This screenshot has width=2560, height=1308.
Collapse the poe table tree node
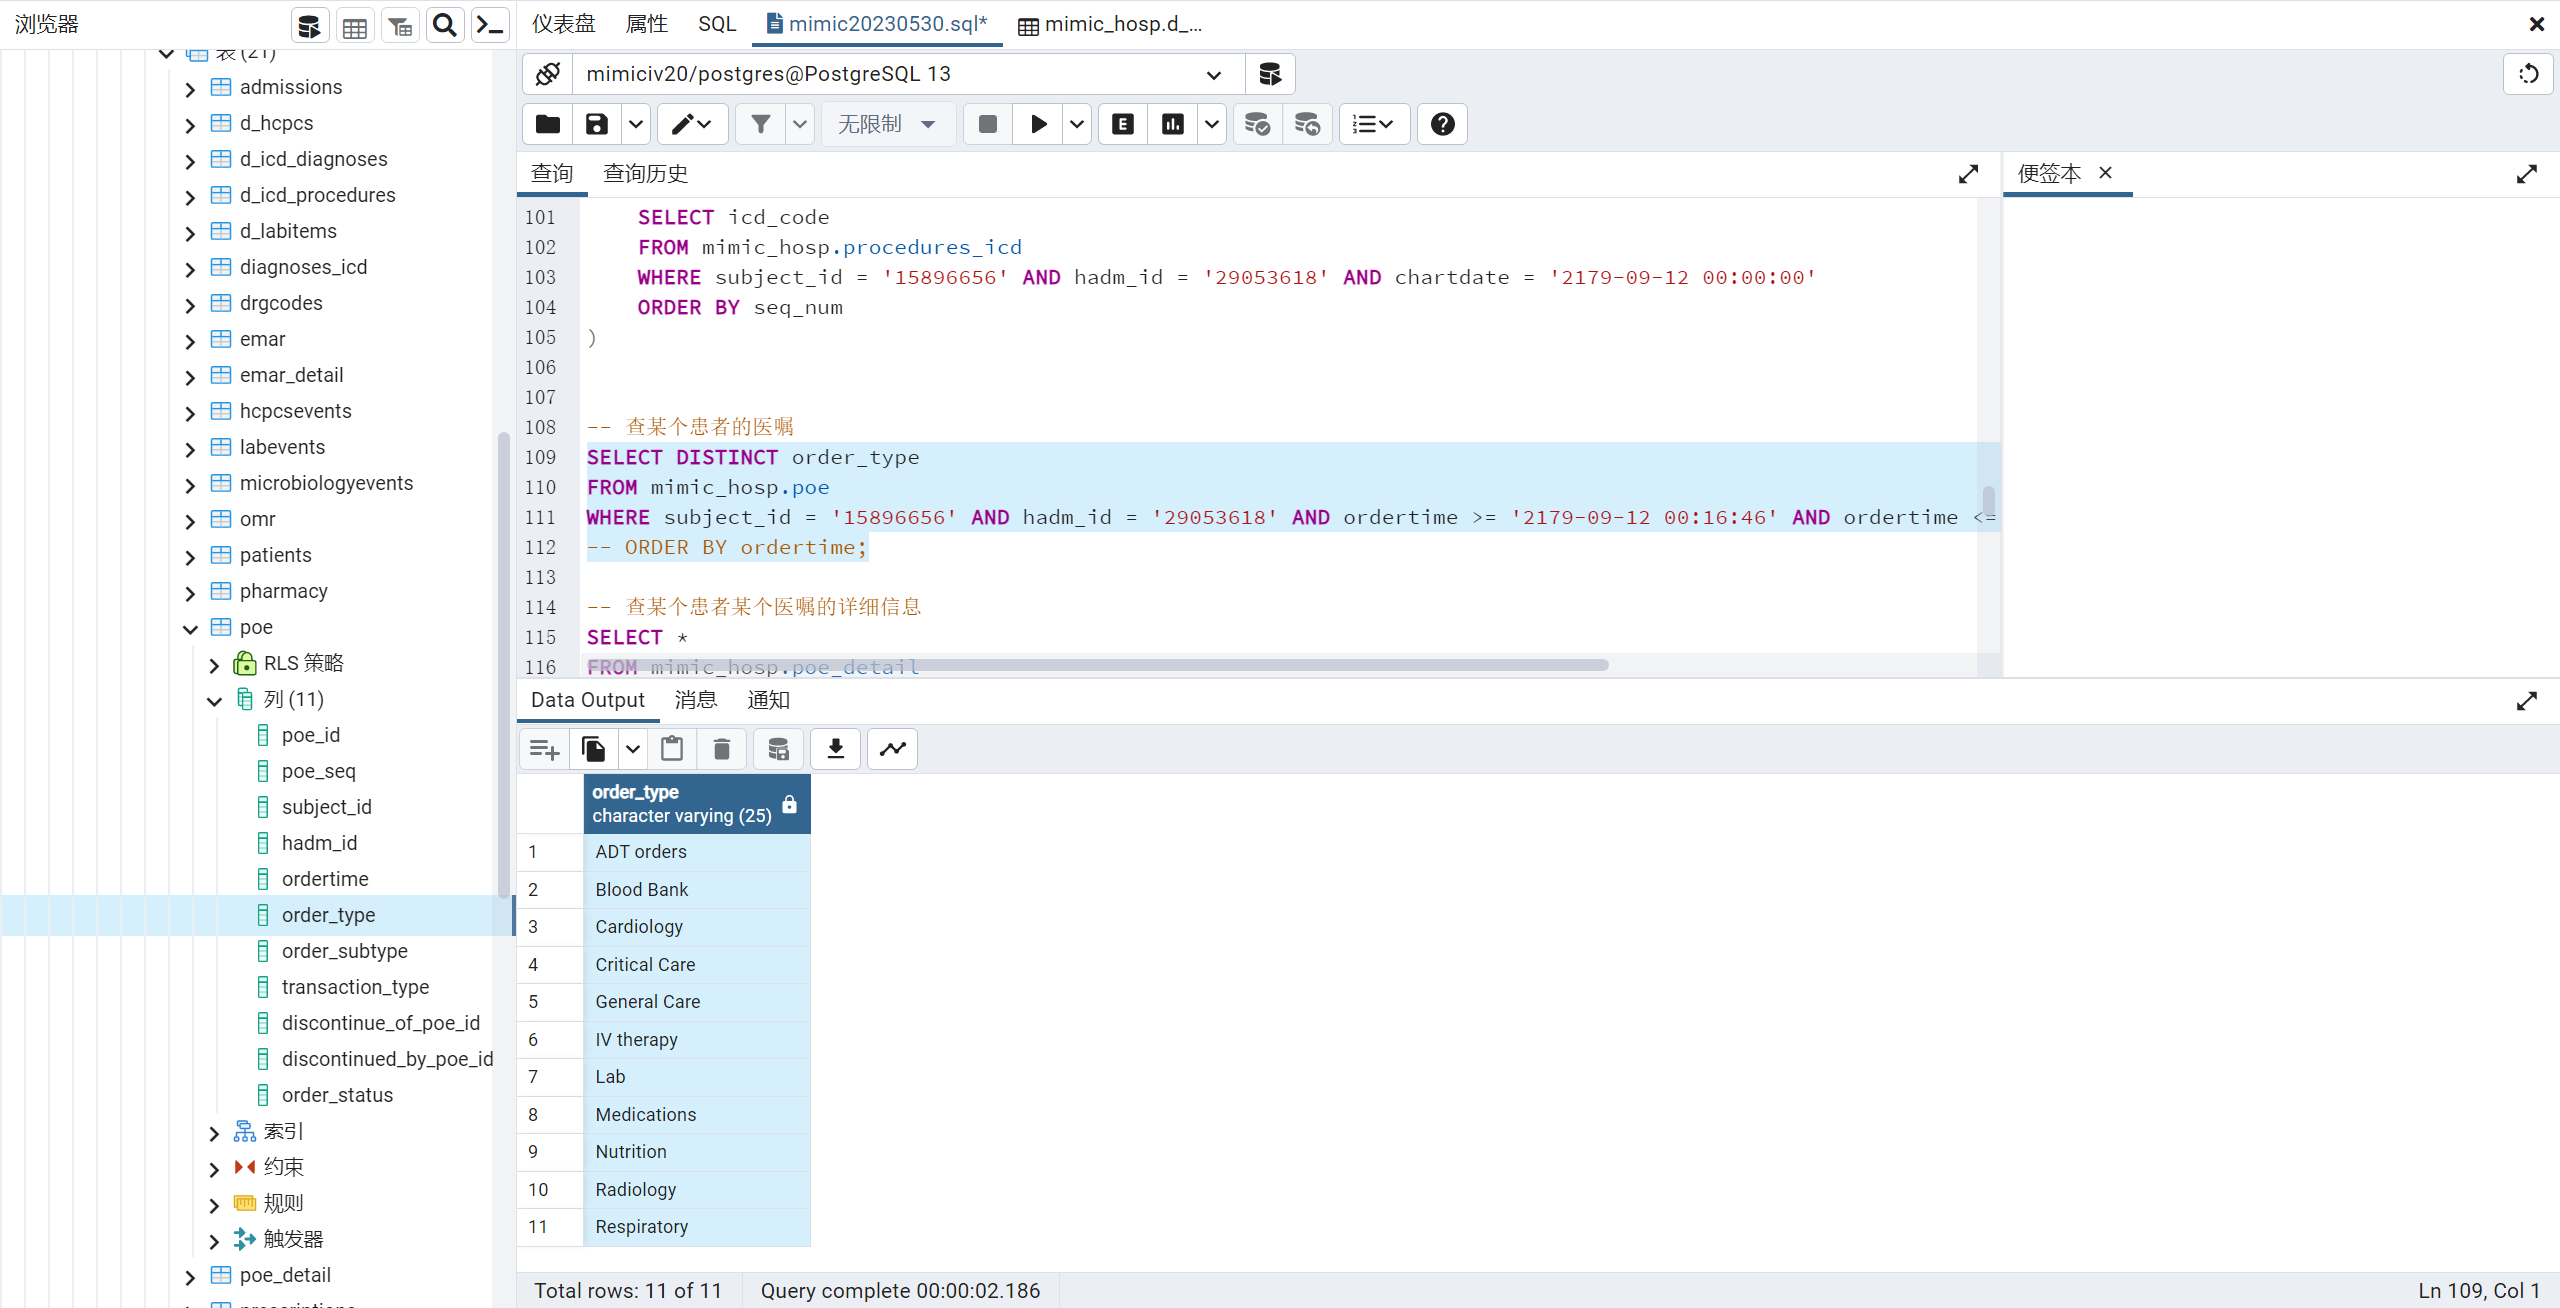190,629
